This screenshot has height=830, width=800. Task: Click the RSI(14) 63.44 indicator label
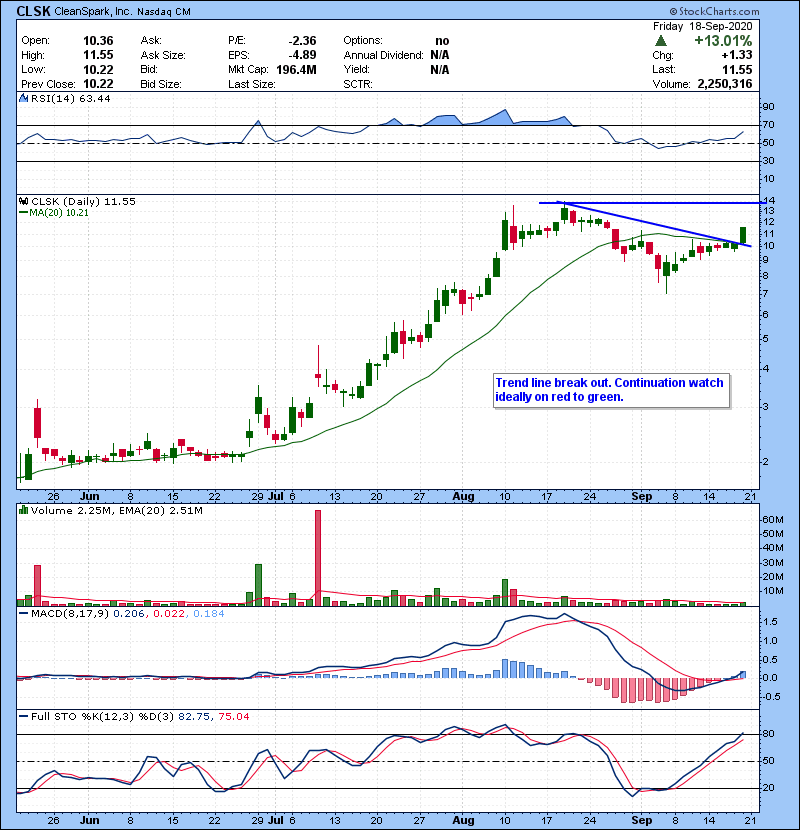(70, 98)
